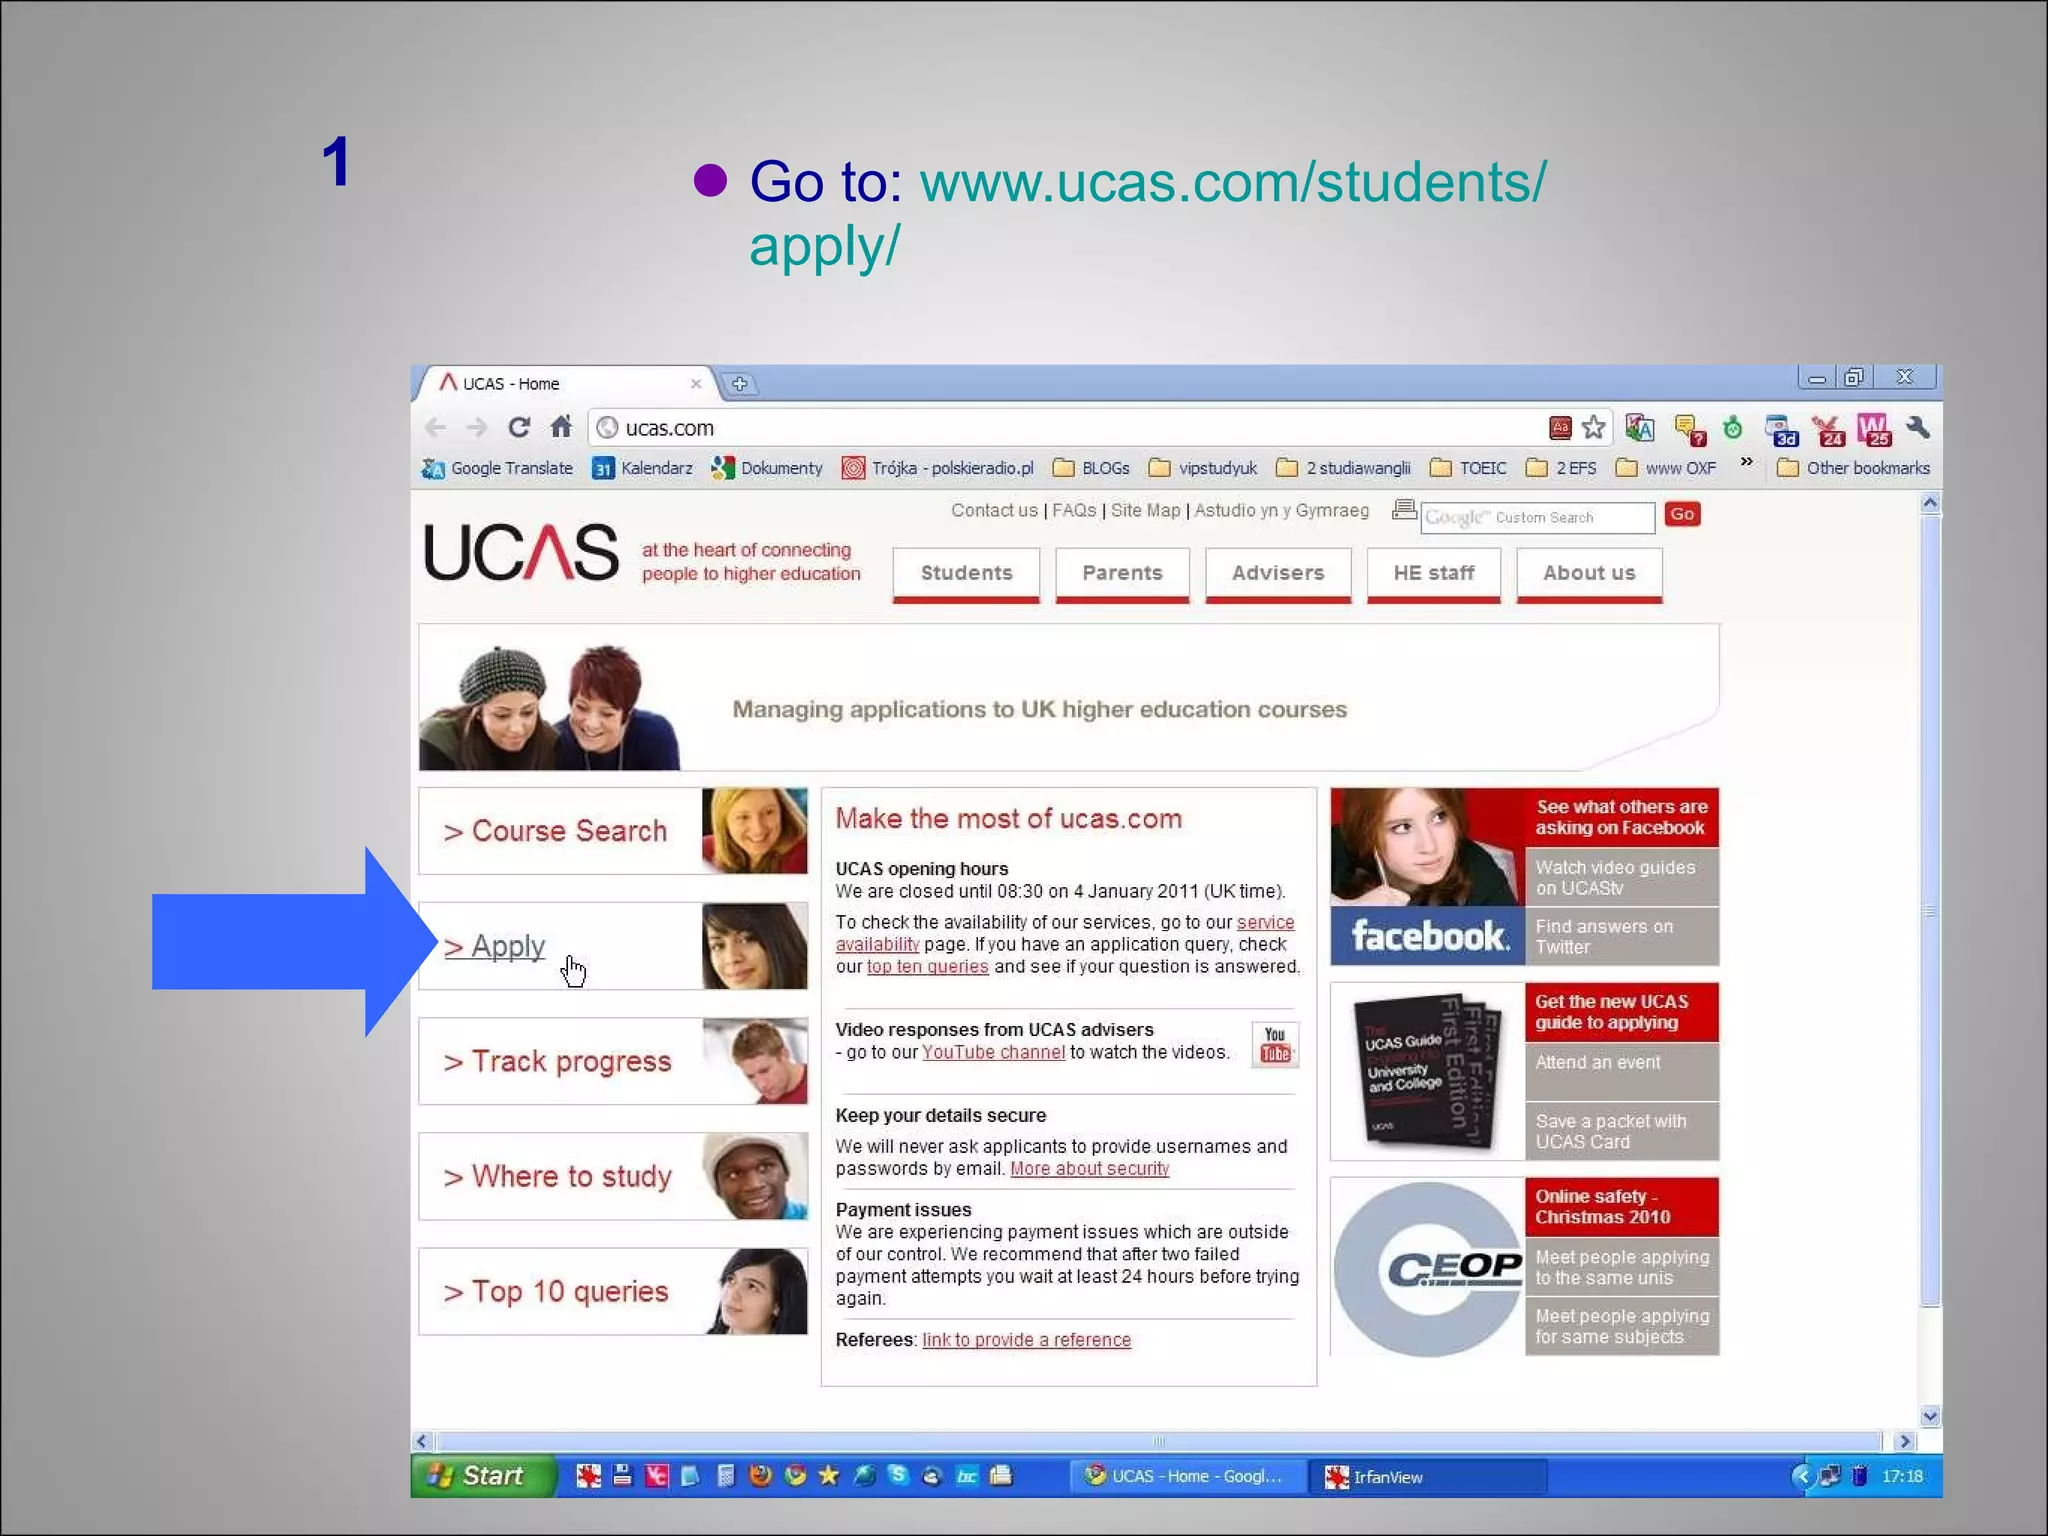Open the Chrome wrench settings menu

tap(1918, 428)
